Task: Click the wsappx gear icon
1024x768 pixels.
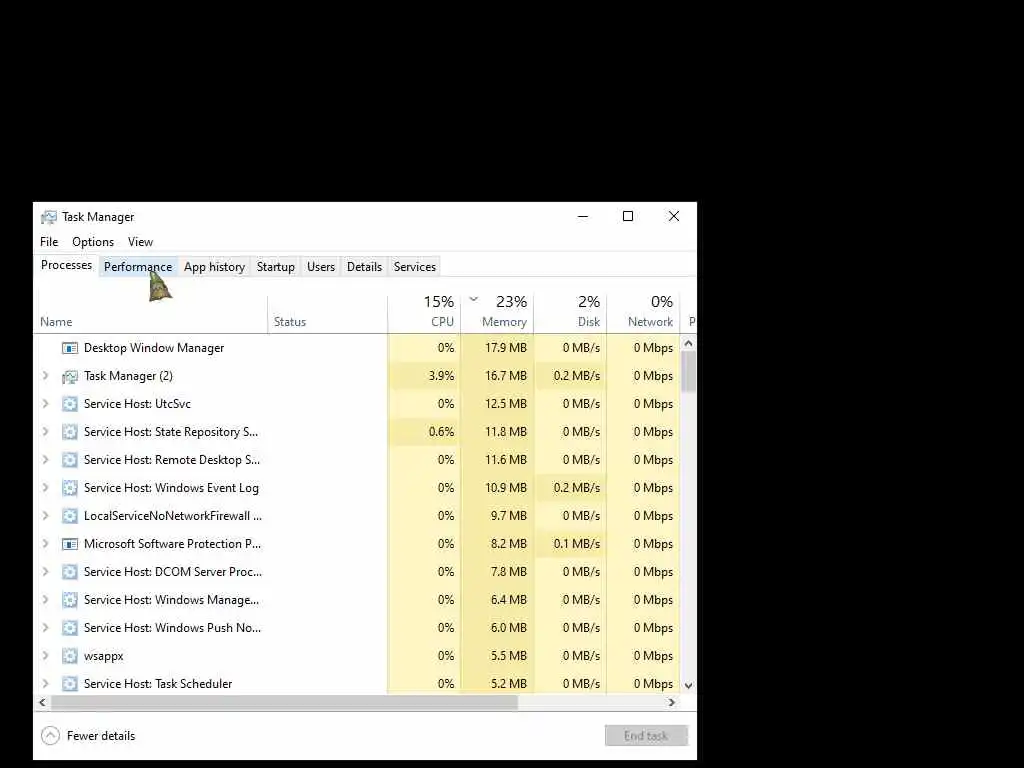Action: [x=70, y=656]
